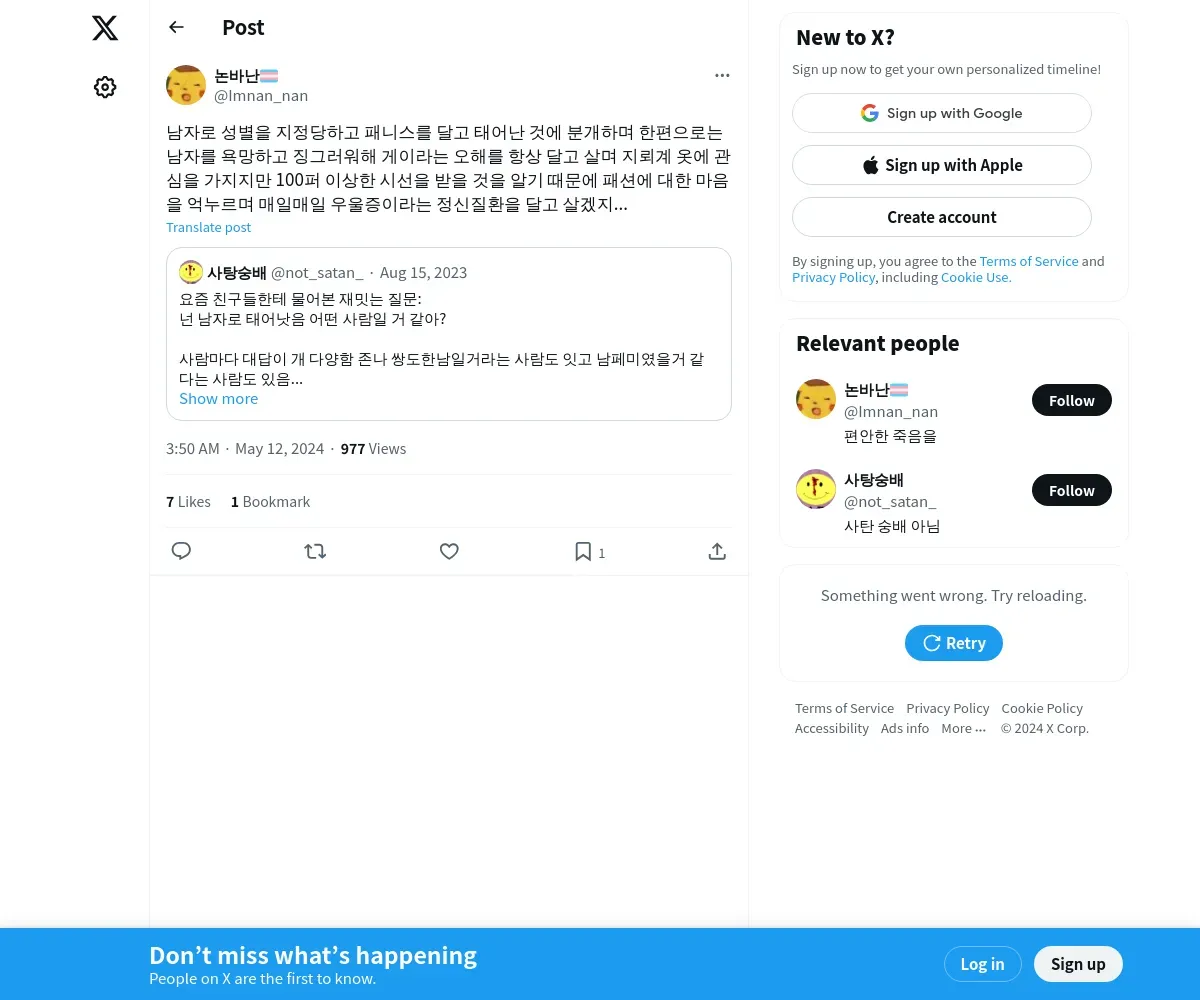Follow the @lmnan_nan account
Image resolution: width=1200 pixels, height=1000 pixels.
[x=1072, y=400]
